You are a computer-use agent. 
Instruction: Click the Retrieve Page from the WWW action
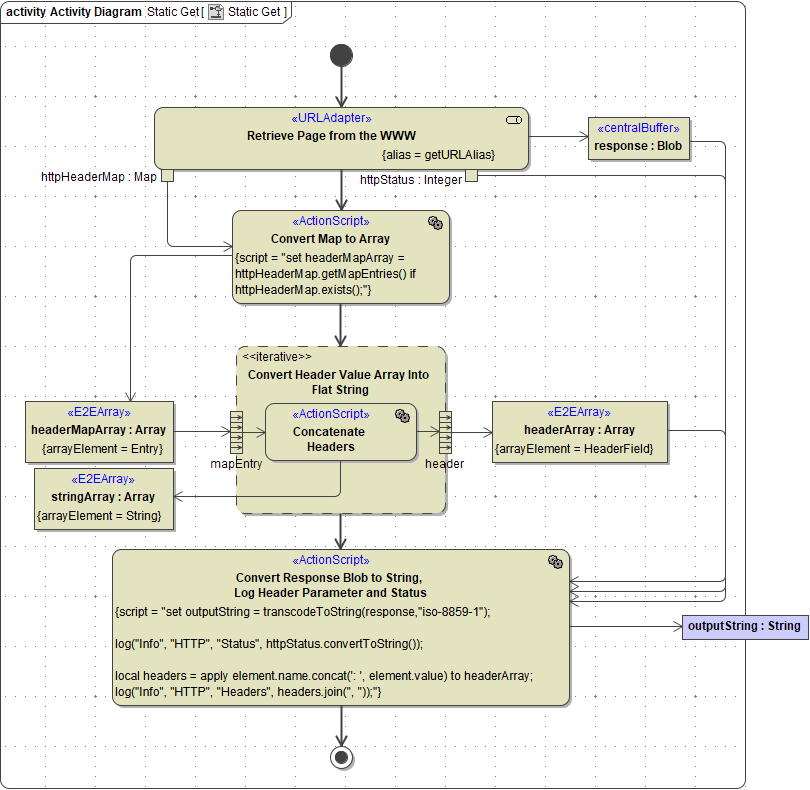pos(331,136)
